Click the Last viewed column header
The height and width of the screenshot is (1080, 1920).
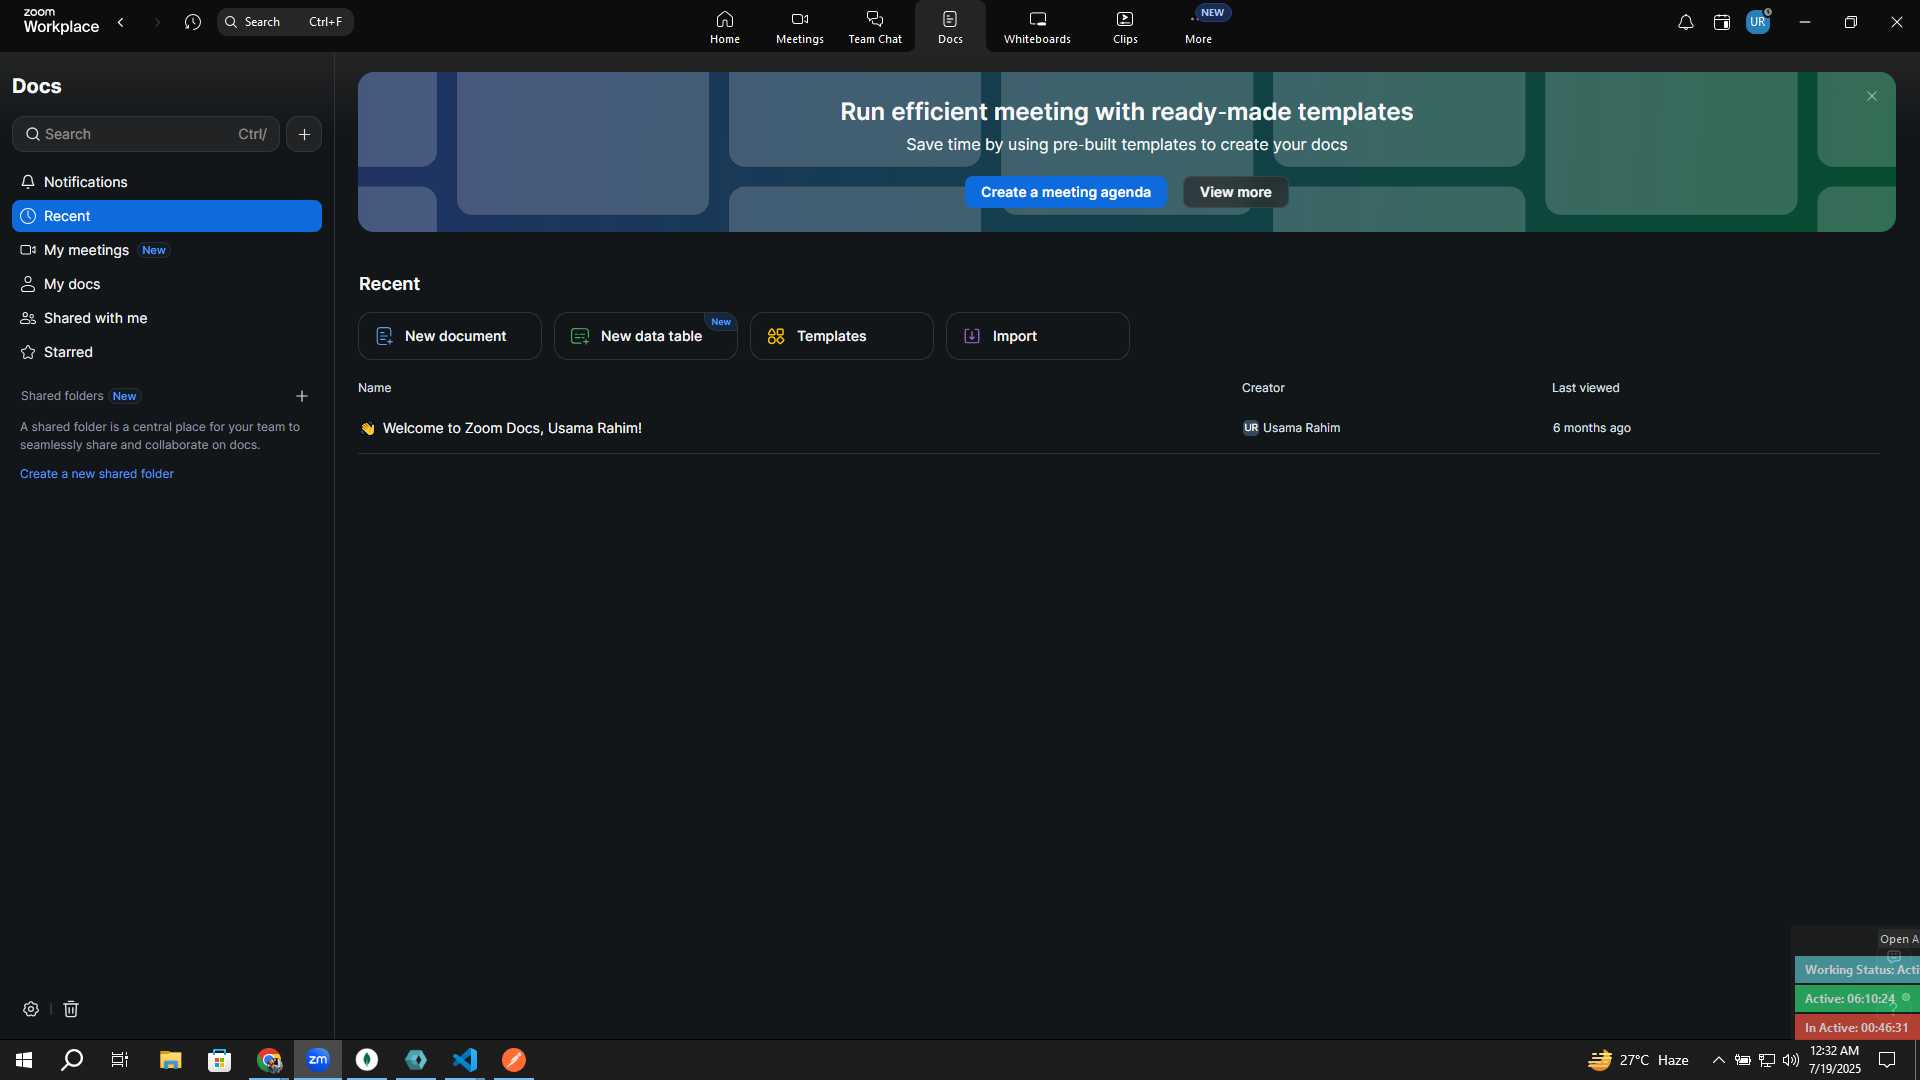1586,388
